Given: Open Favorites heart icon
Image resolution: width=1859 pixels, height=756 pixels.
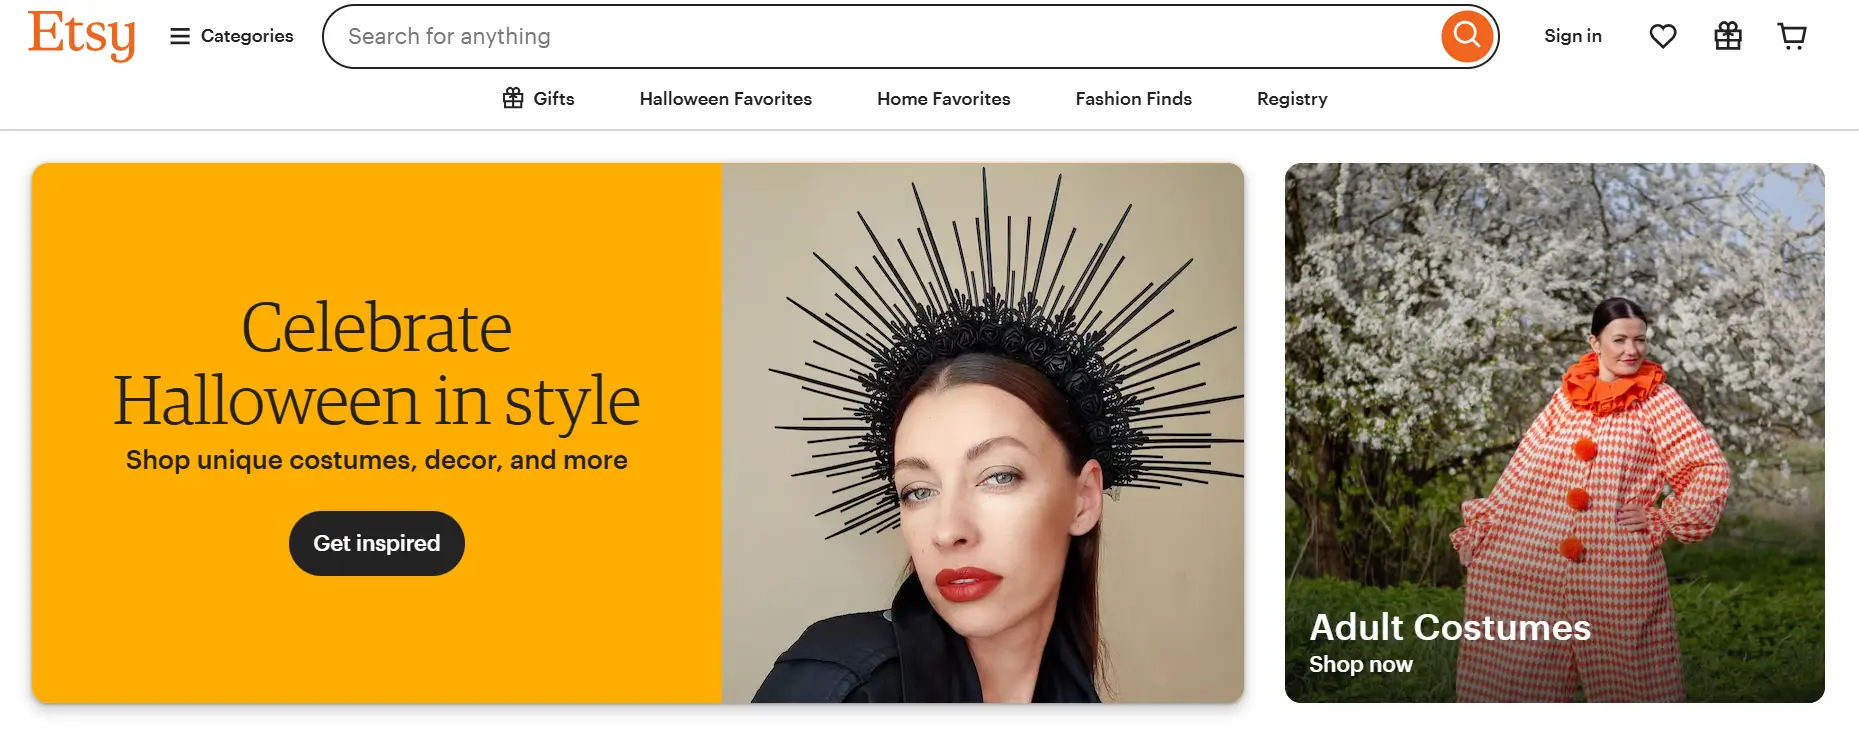Looking at the screenshot, I should [x=1663, y=36].
